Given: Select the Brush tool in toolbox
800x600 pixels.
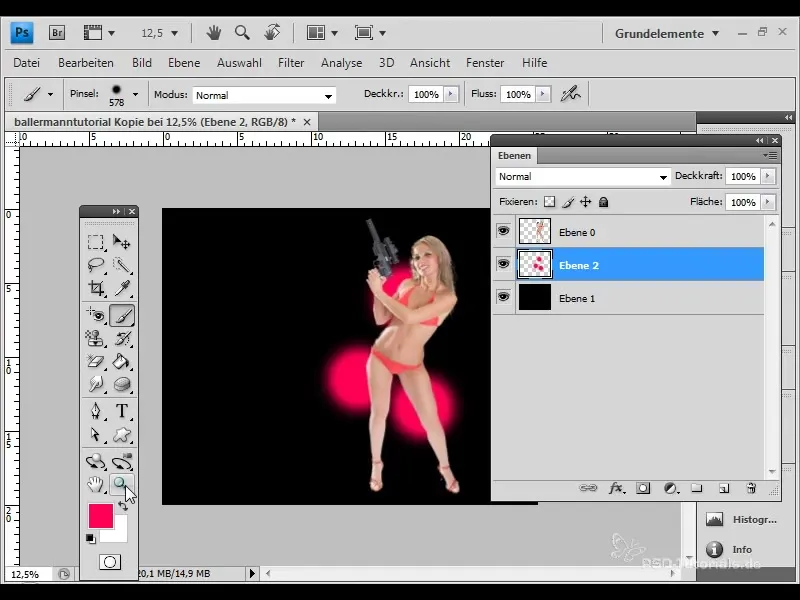Looking at the screenshot, I should tap(121, 315).
